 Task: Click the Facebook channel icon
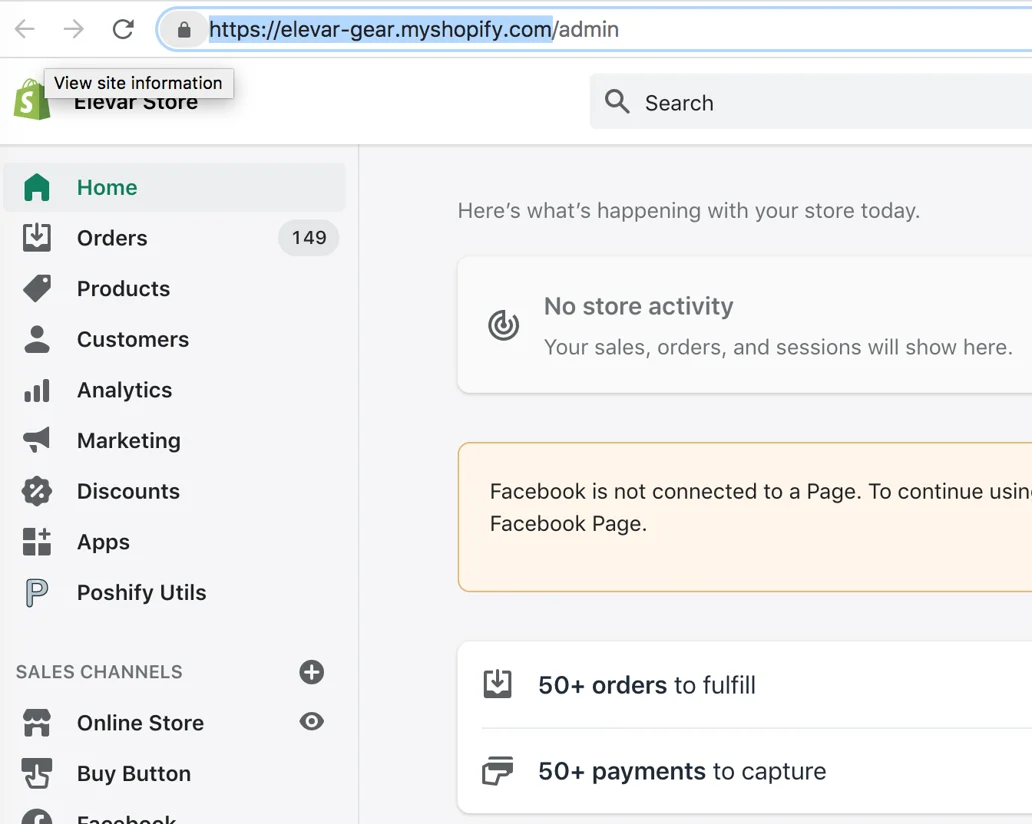[x=37, y=816]
